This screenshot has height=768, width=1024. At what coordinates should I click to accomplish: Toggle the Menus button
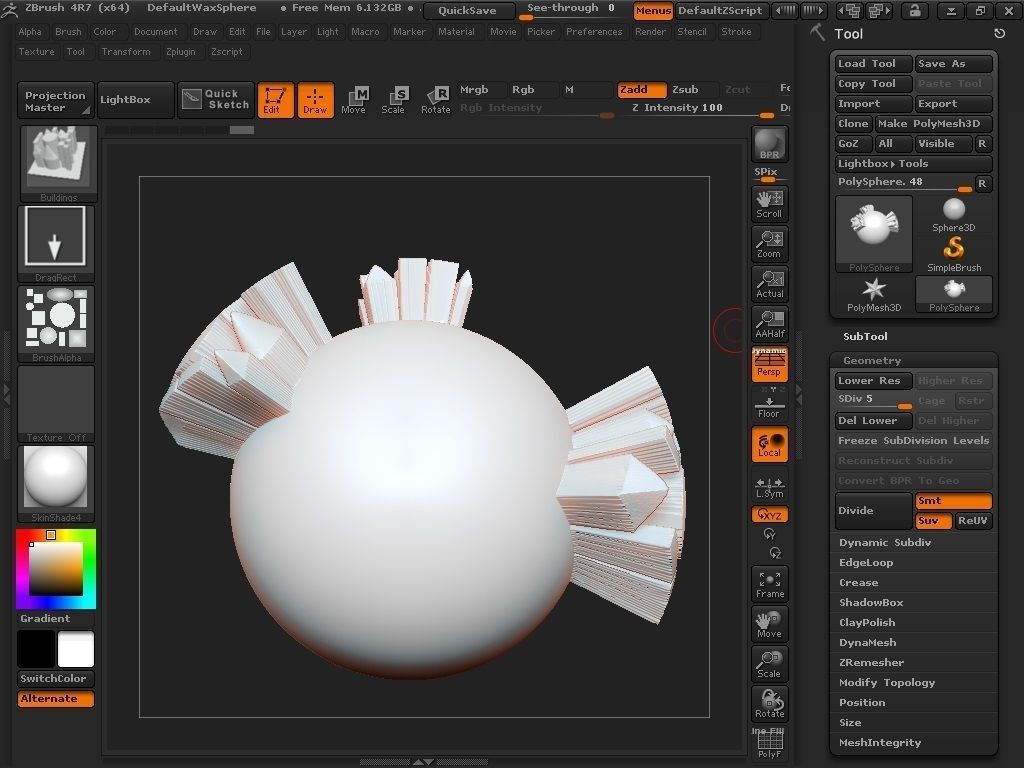(653, 10)
